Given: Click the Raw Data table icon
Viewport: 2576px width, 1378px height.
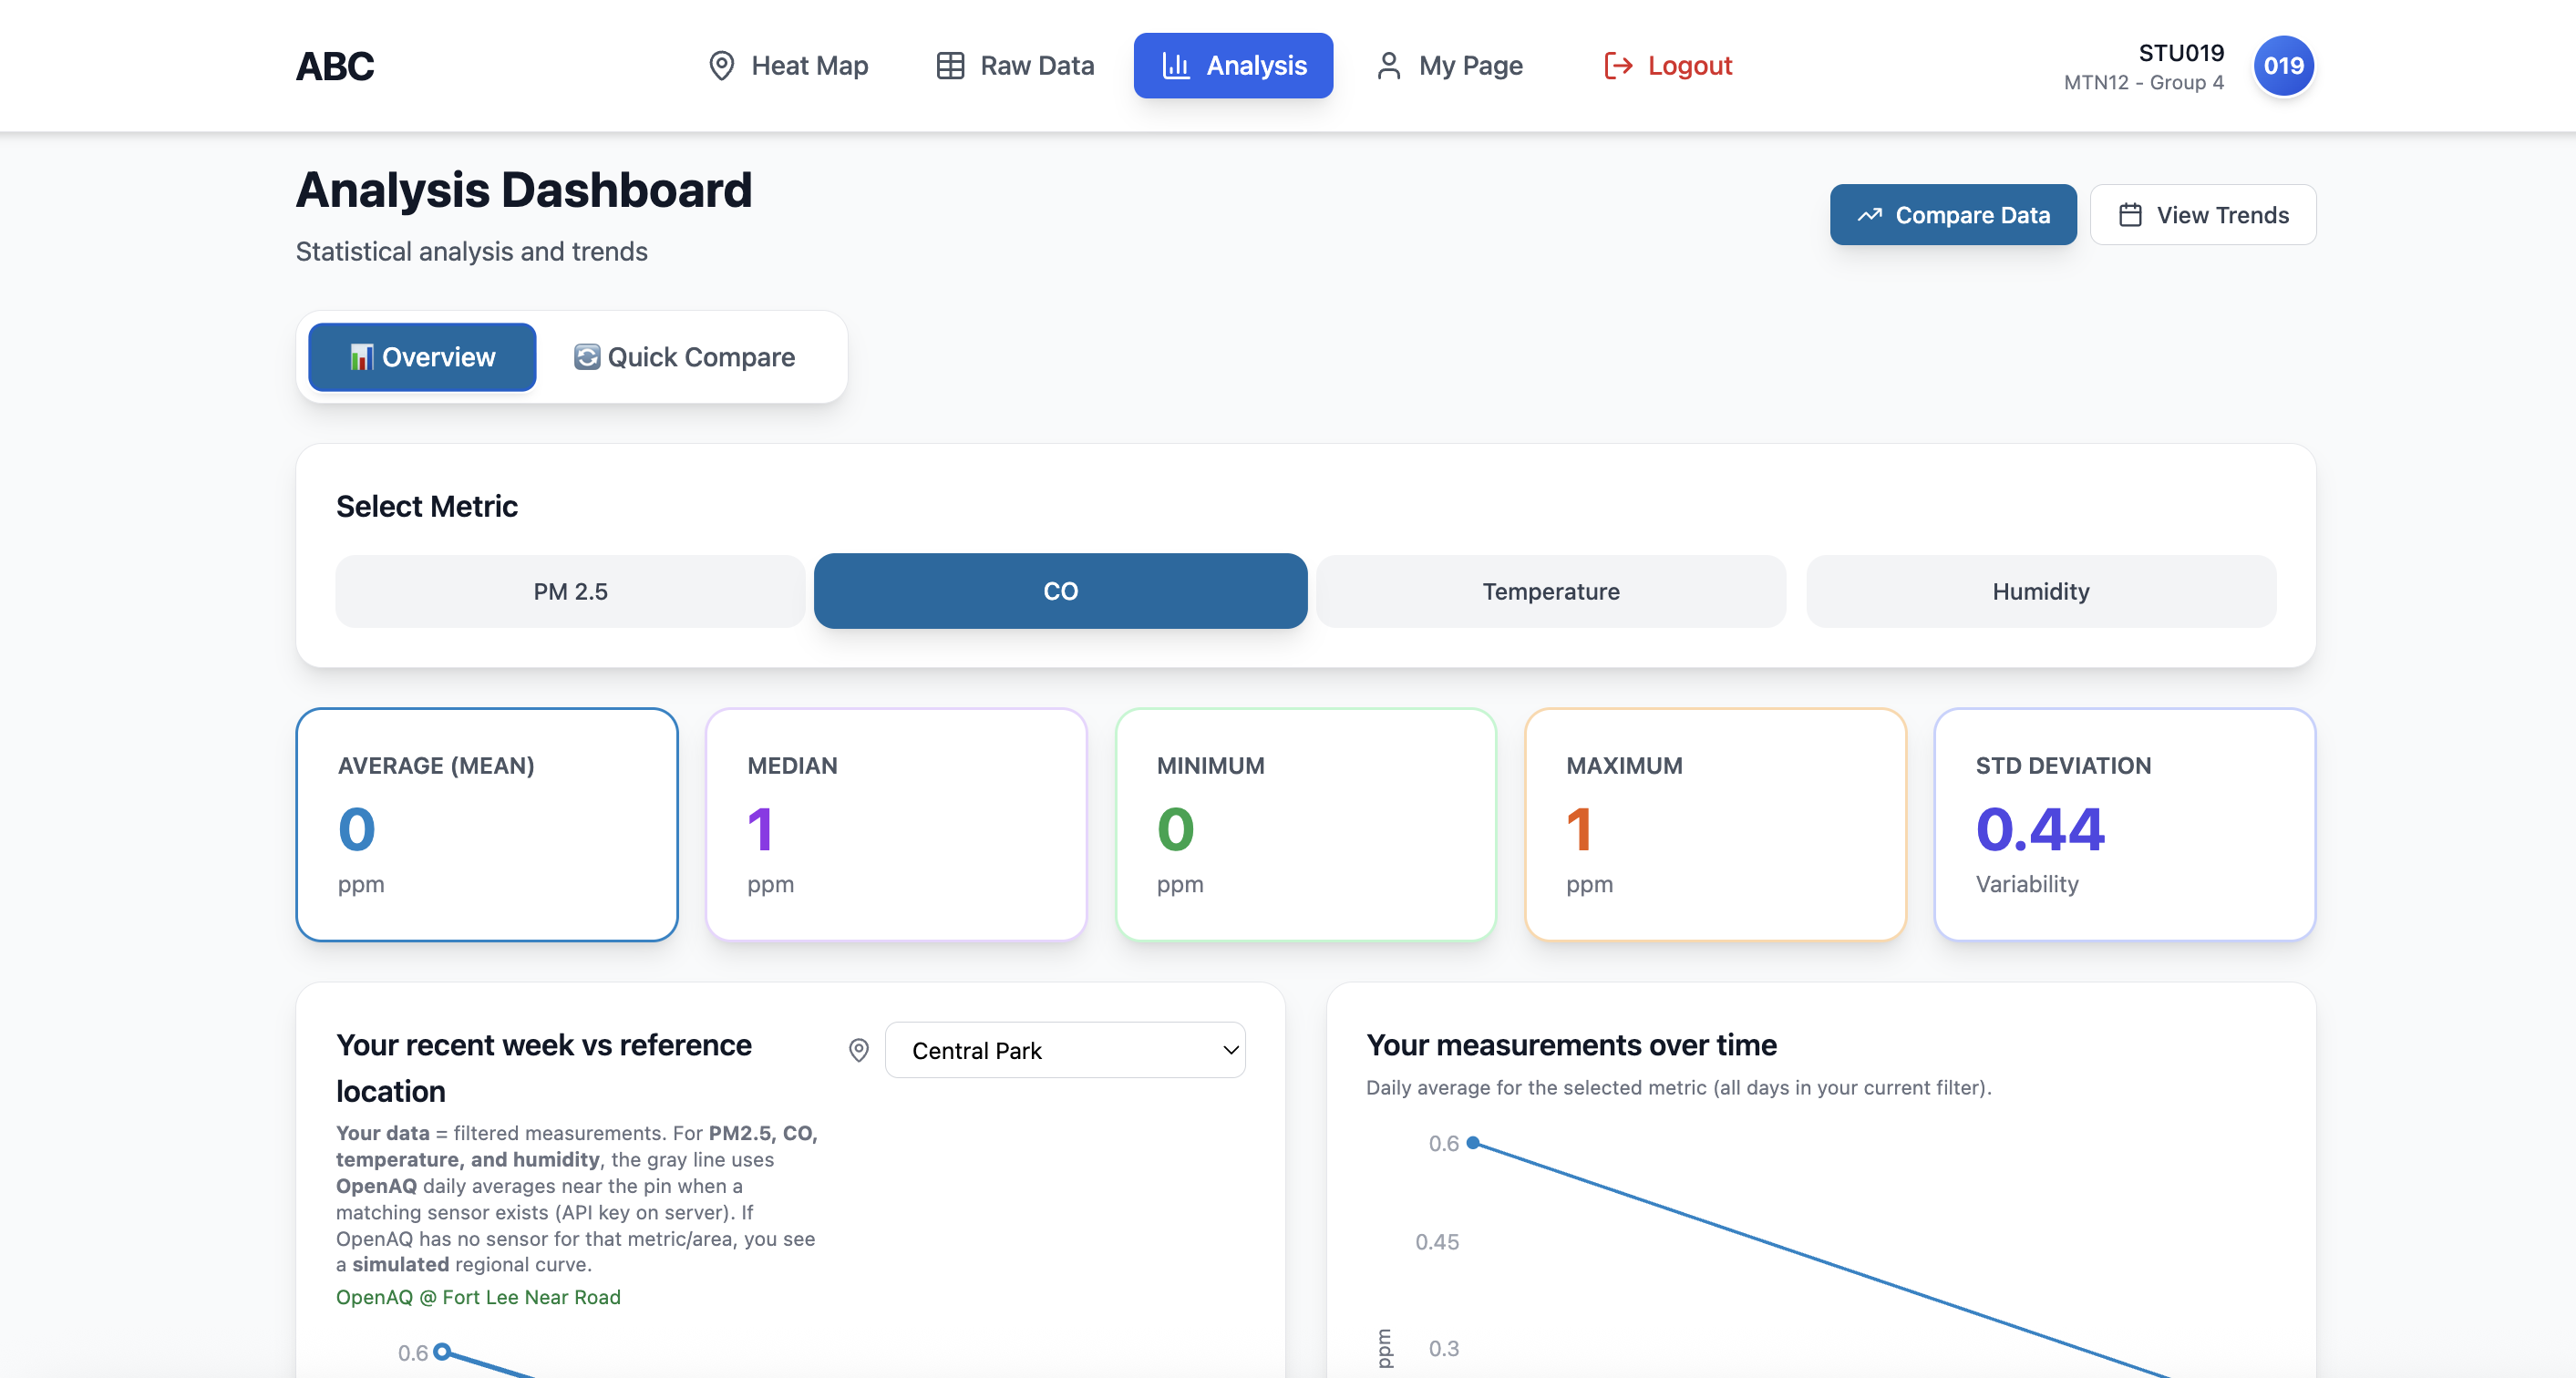Looking at the screenshot, I should coord(949,66).
